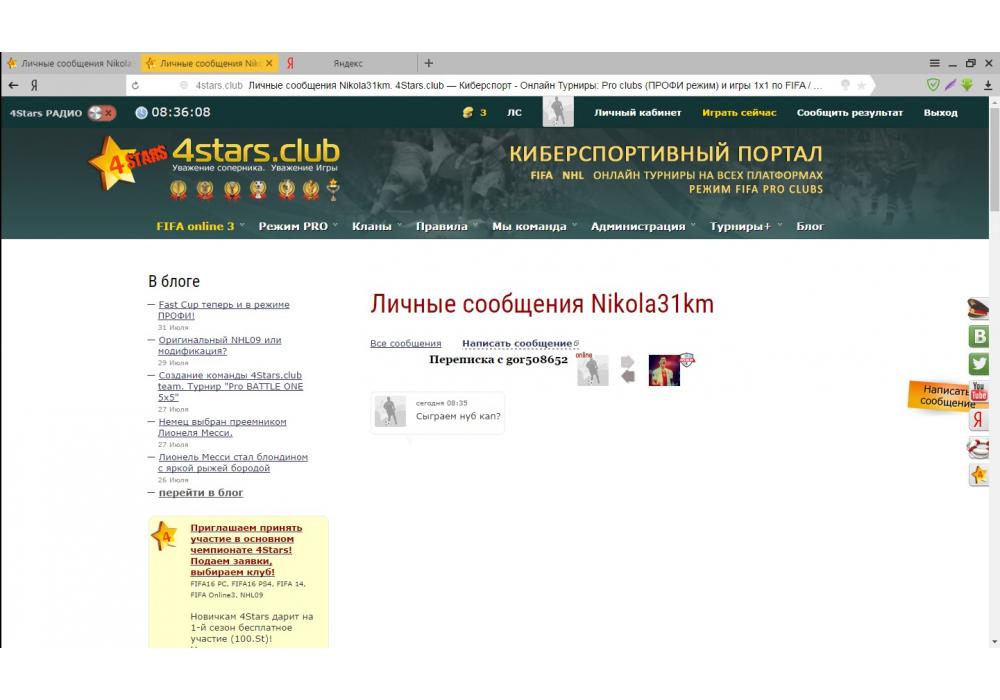Click the Yandex 'Я' sidebar icon
Screen dimensions: 1000x700
point(978,420)
